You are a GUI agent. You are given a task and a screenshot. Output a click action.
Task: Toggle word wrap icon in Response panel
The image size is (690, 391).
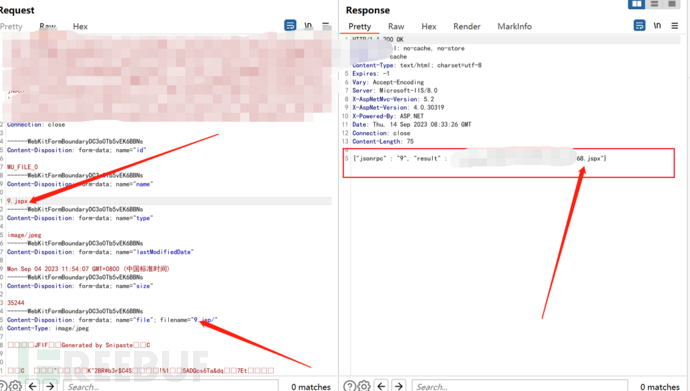pyautogui.click(x=639, y=26)
